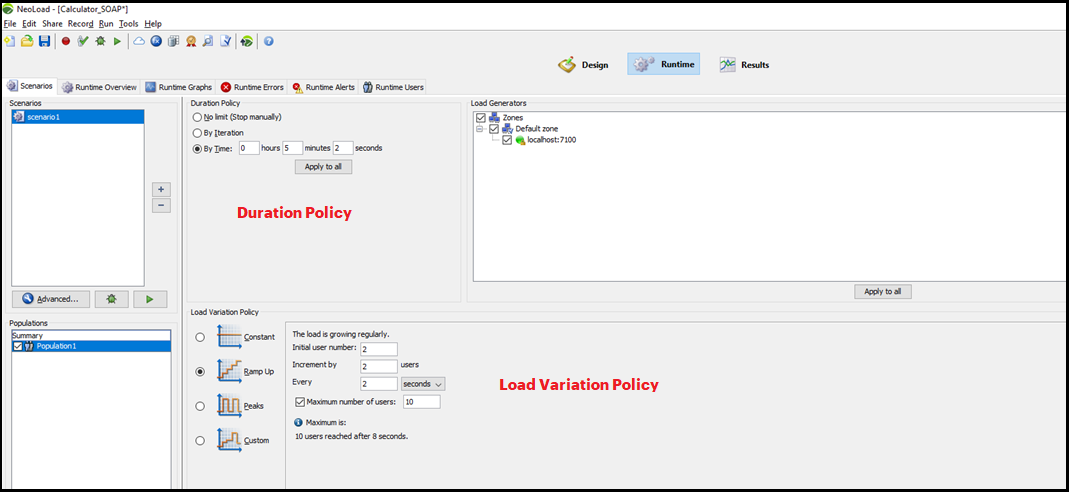Click the Constant load graph icon
1069x492 pixels.
click(229, 337)
